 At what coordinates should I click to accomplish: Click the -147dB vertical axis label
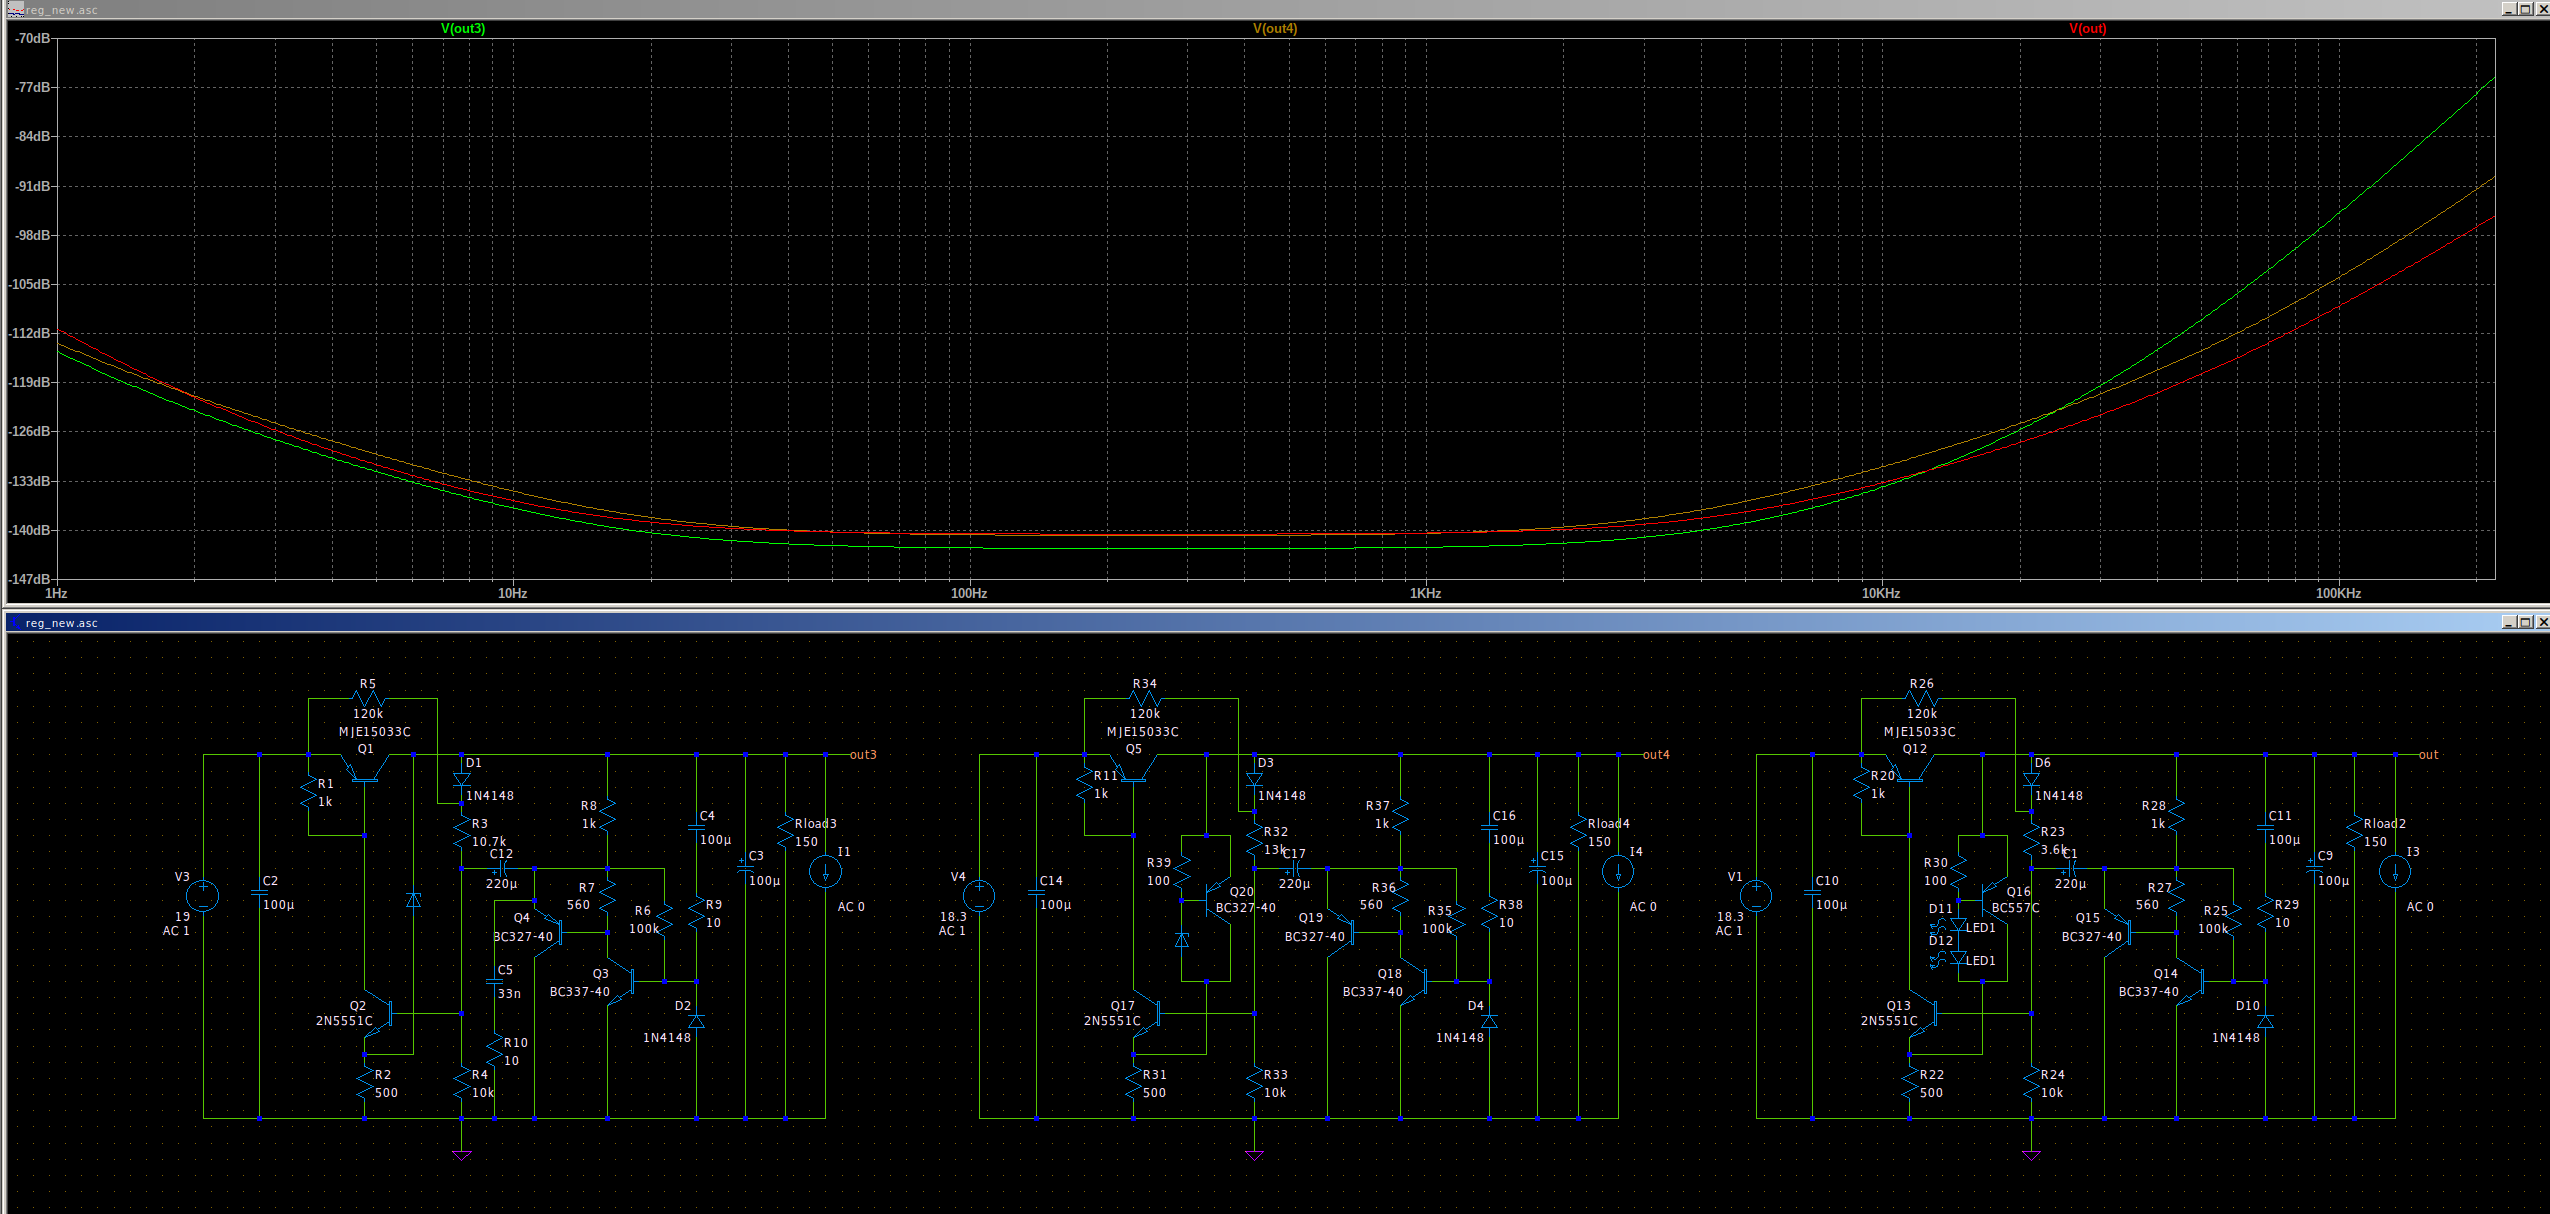pos(29,579)
